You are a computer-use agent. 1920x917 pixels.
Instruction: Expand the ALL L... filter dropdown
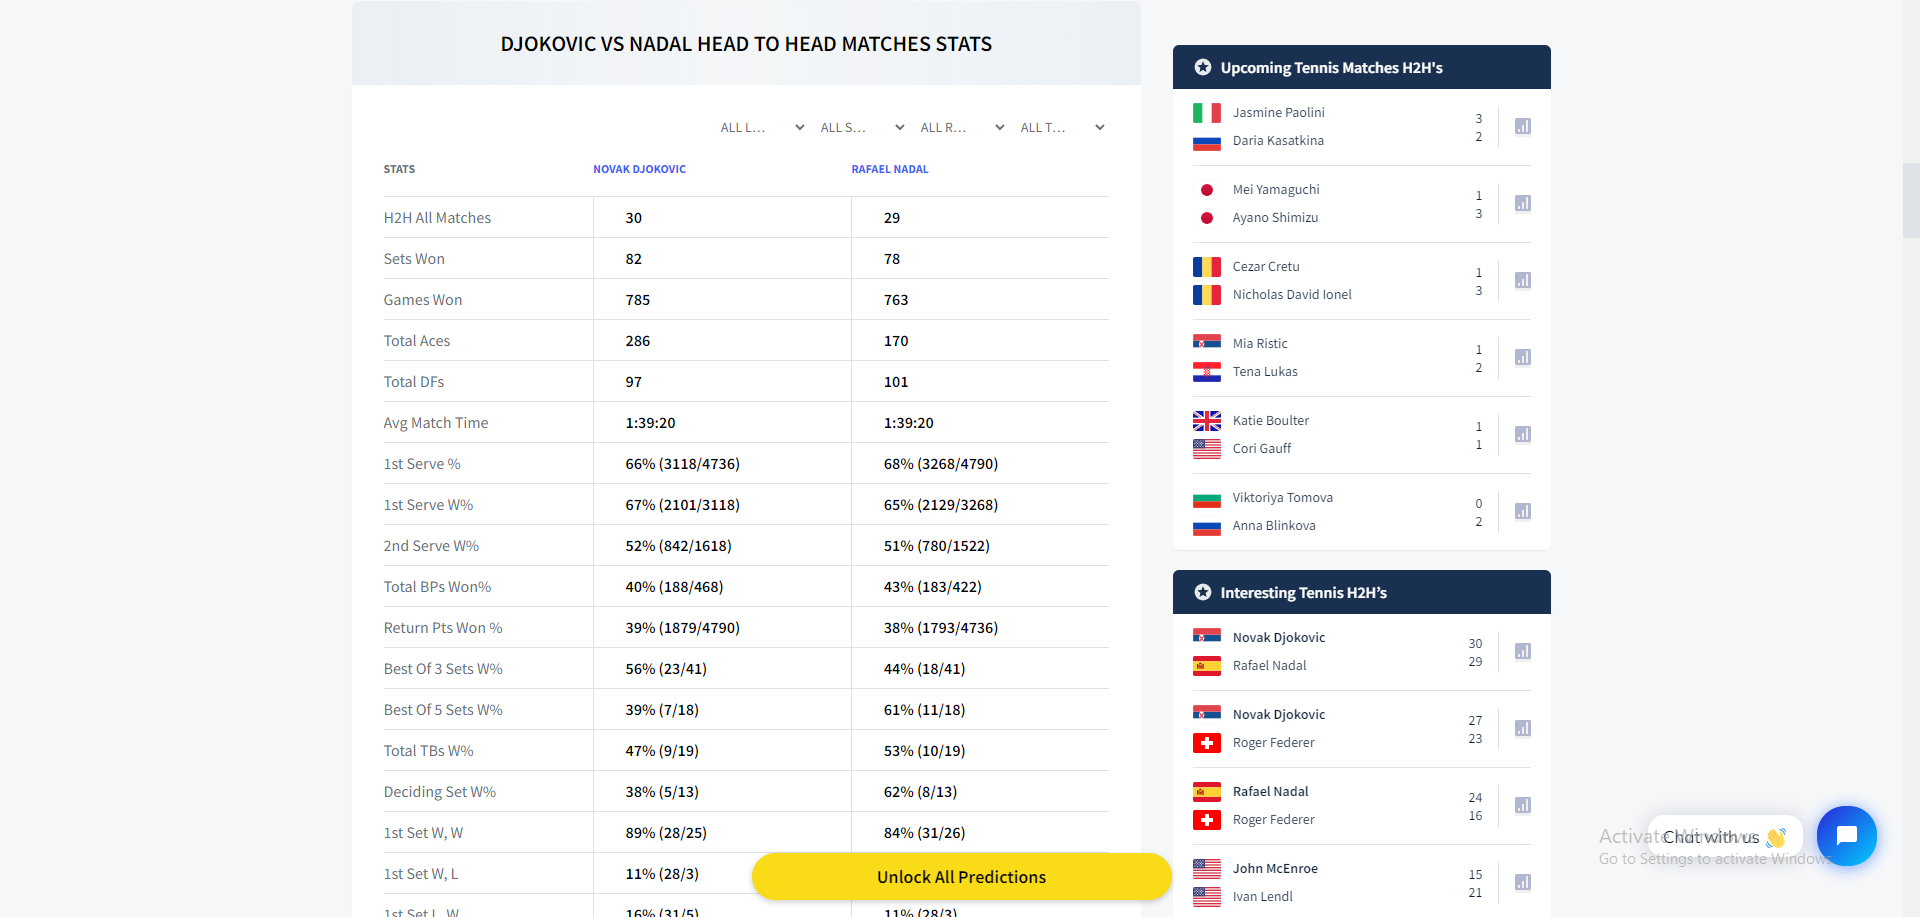coord(762,128)
